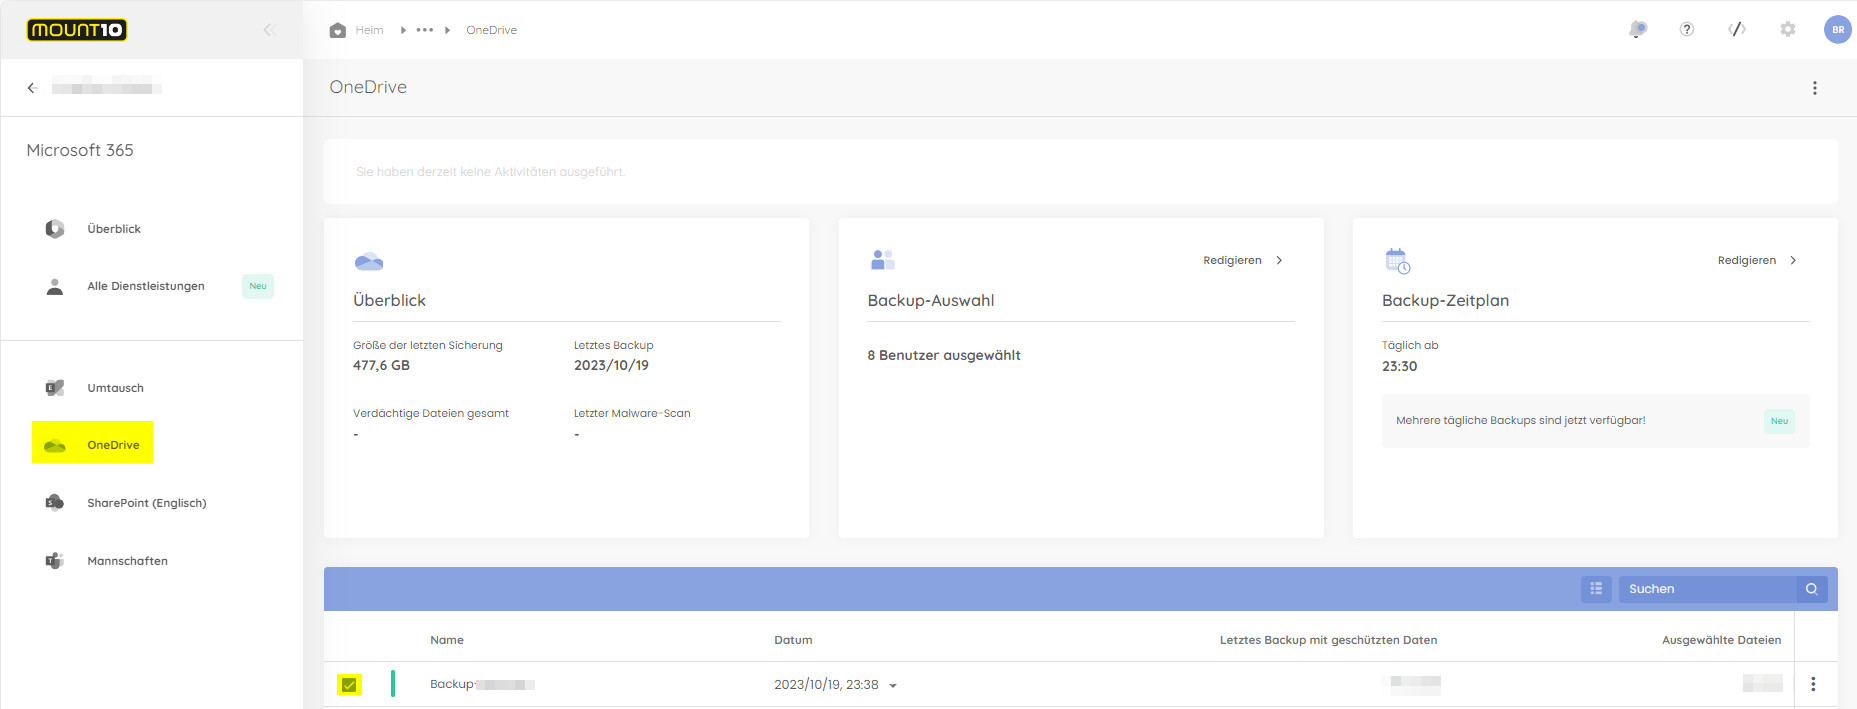Select SharePoint (Englisch) in sidebar
The image size is (1857, 709).
pyautogui.click(x=146, y=503)
